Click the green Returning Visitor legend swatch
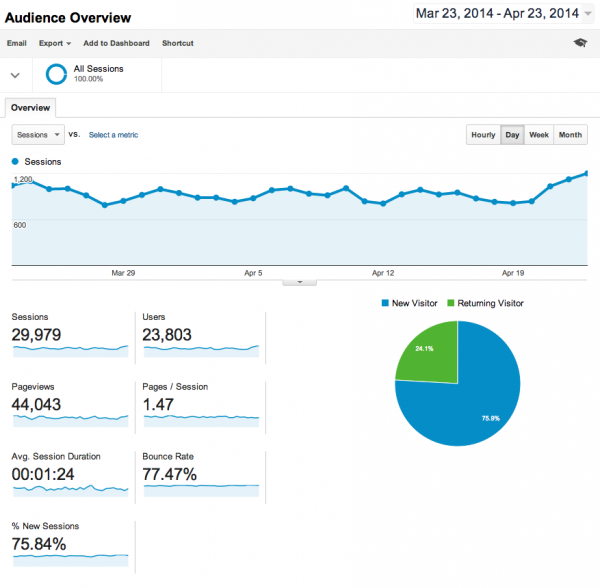This screenshot has height=588, width=600. (x=450, y=303)
